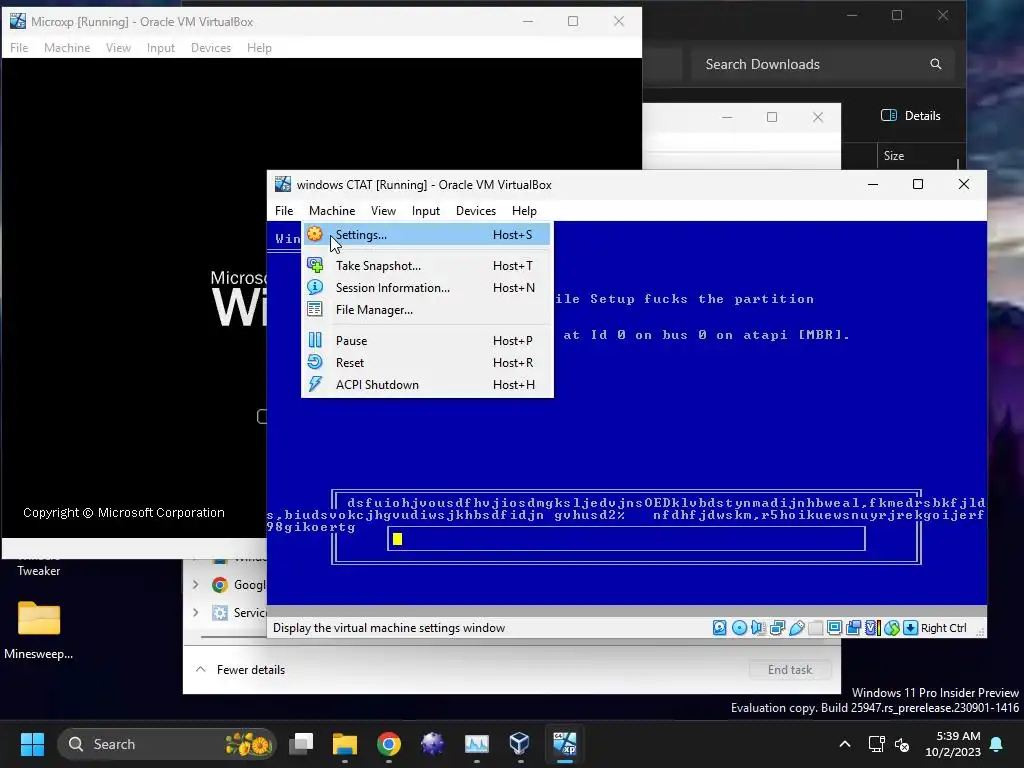The image size is (1024, 768).
Task: Select Minesweeper folder on desktop
Action: (x=39, y=629)
